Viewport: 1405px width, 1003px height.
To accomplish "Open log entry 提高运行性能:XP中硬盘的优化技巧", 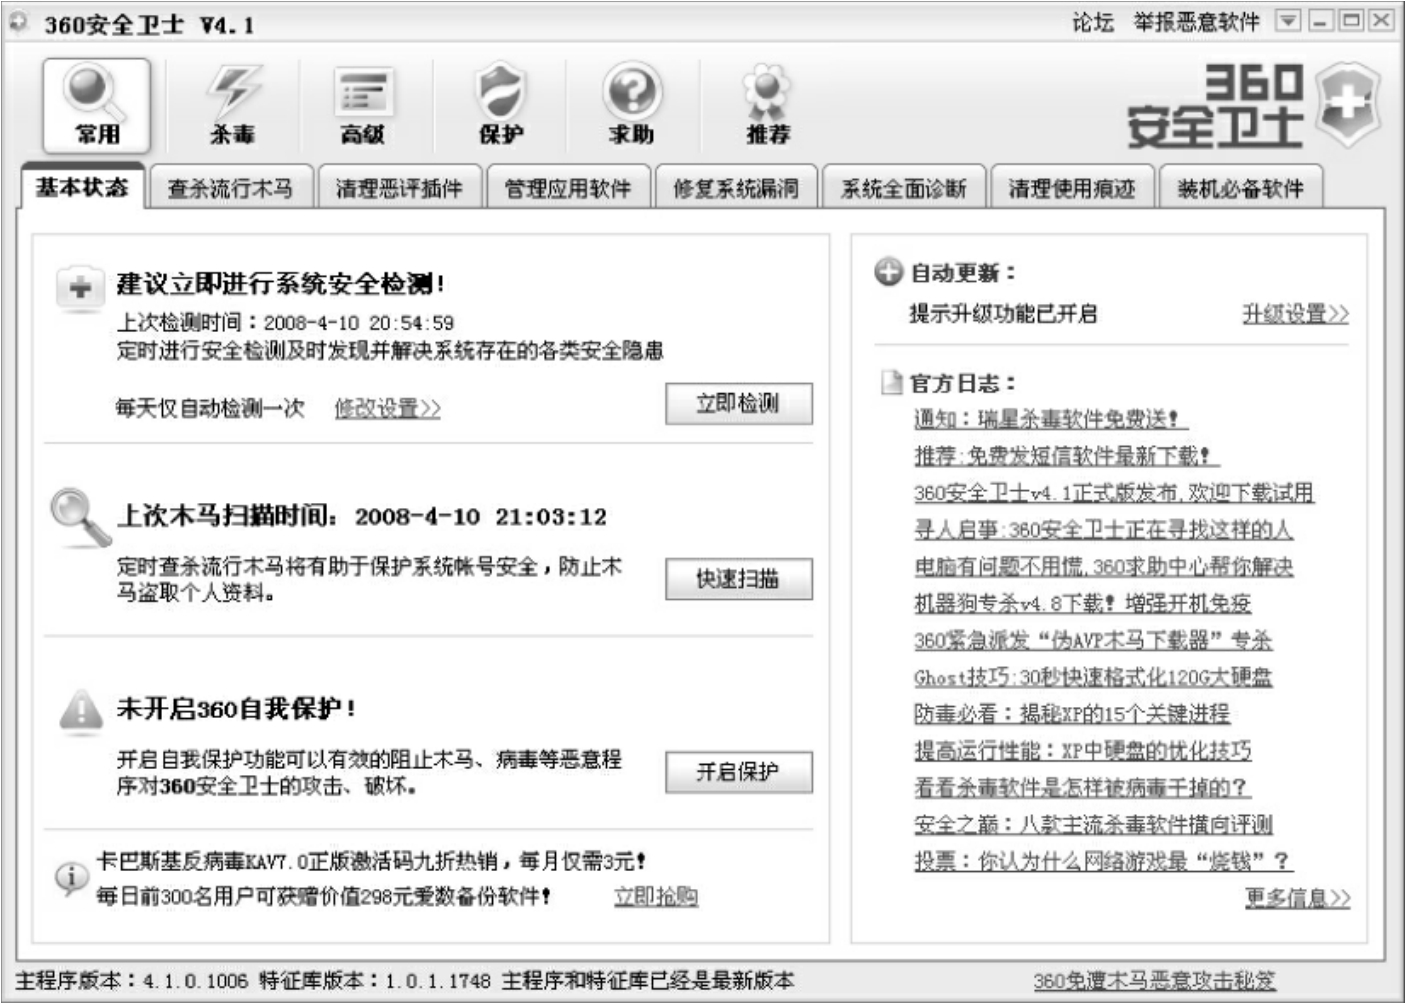I will [1082, 751].
